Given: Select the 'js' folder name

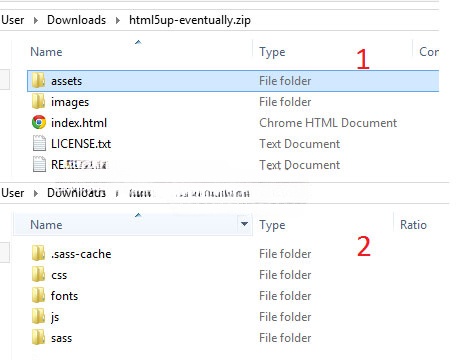Looking at the screenshot, I should pos(55,317).
